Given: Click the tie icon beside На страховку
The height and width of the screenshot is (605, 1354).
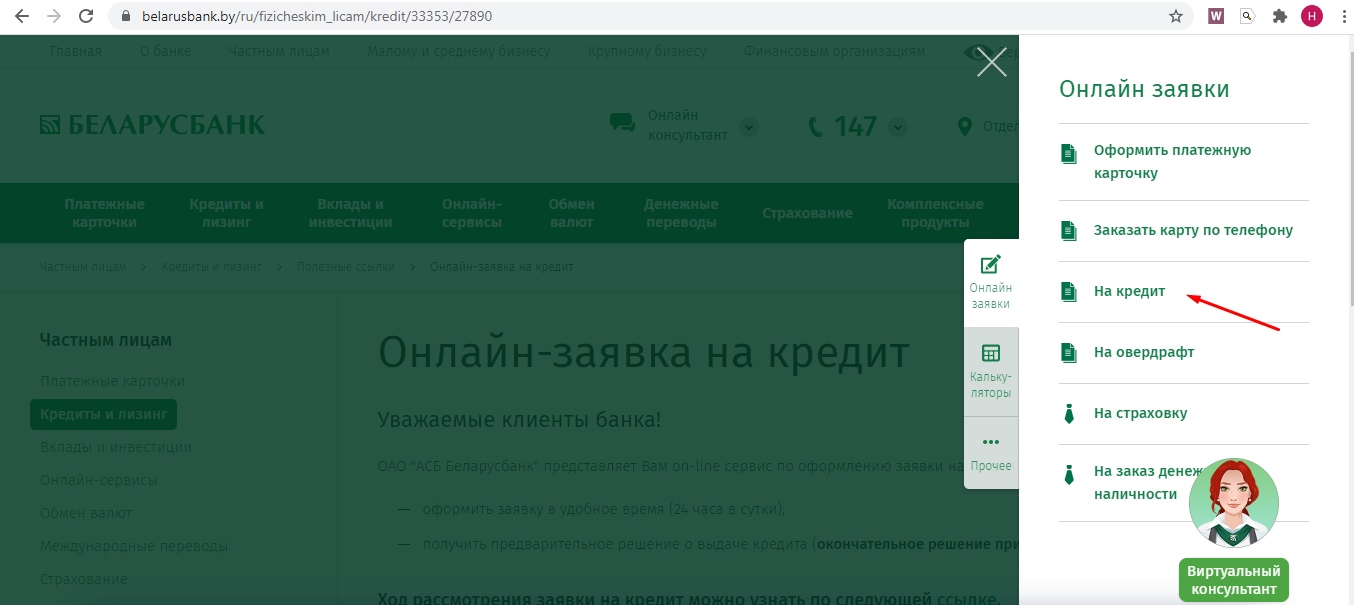Looking at the screenshot, I should [1069, 414].
